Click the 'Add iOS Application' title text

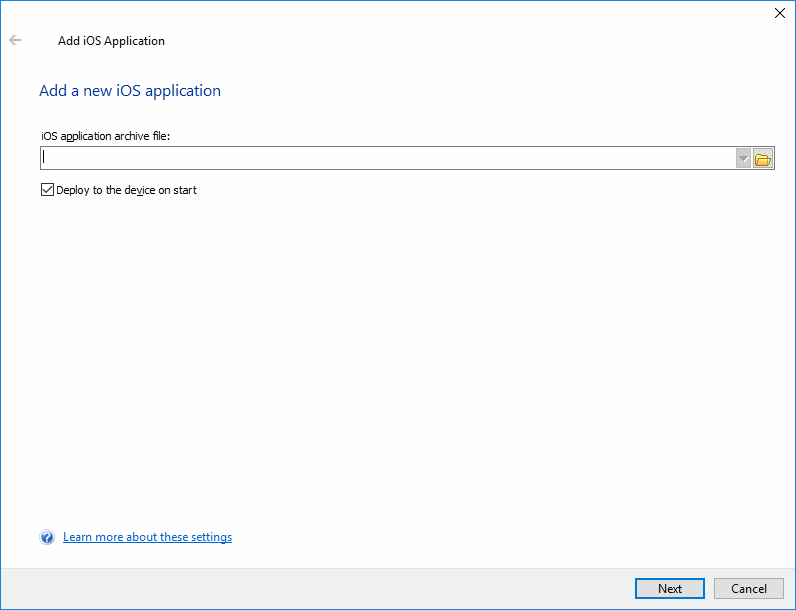click(x=111, y=41)
